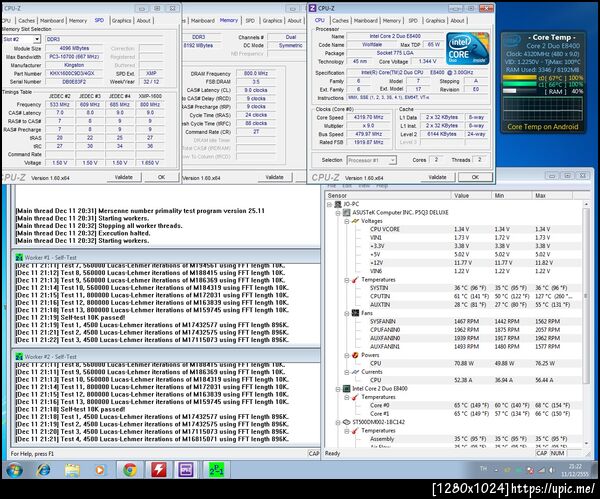Screen dimensions: 600x499
Task: Open the Start menu orb
Action: tap(14, 469)
